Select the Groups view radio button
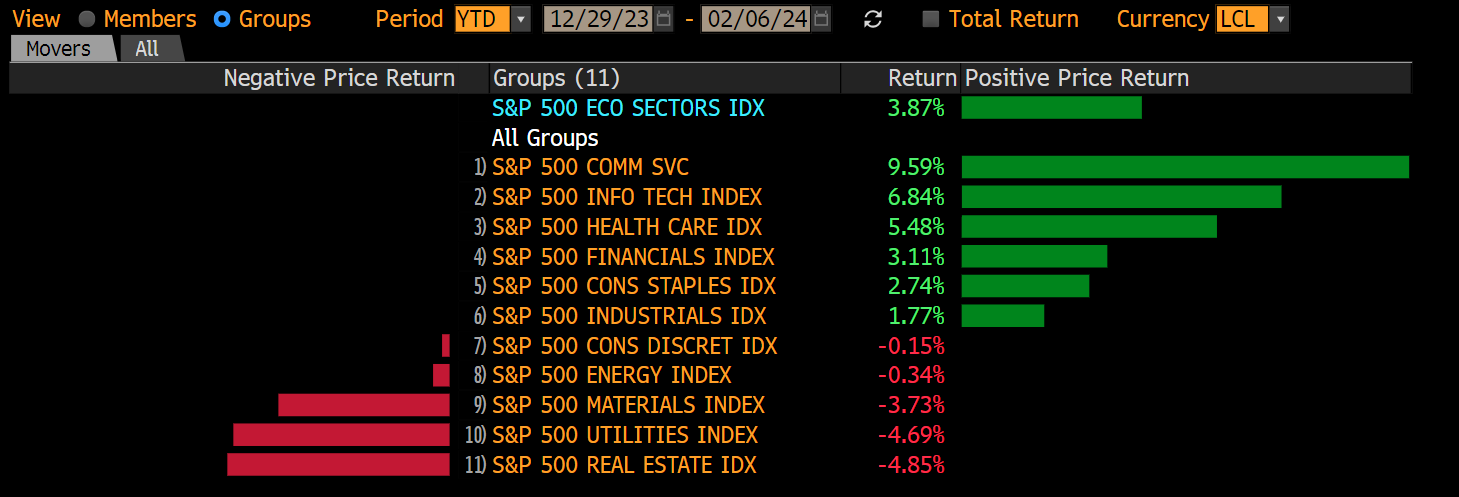 [222, 19]
